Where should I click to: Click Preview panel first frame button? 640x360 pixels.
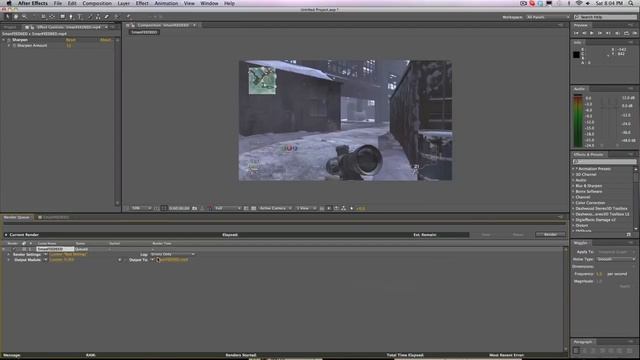pos(576,33)
